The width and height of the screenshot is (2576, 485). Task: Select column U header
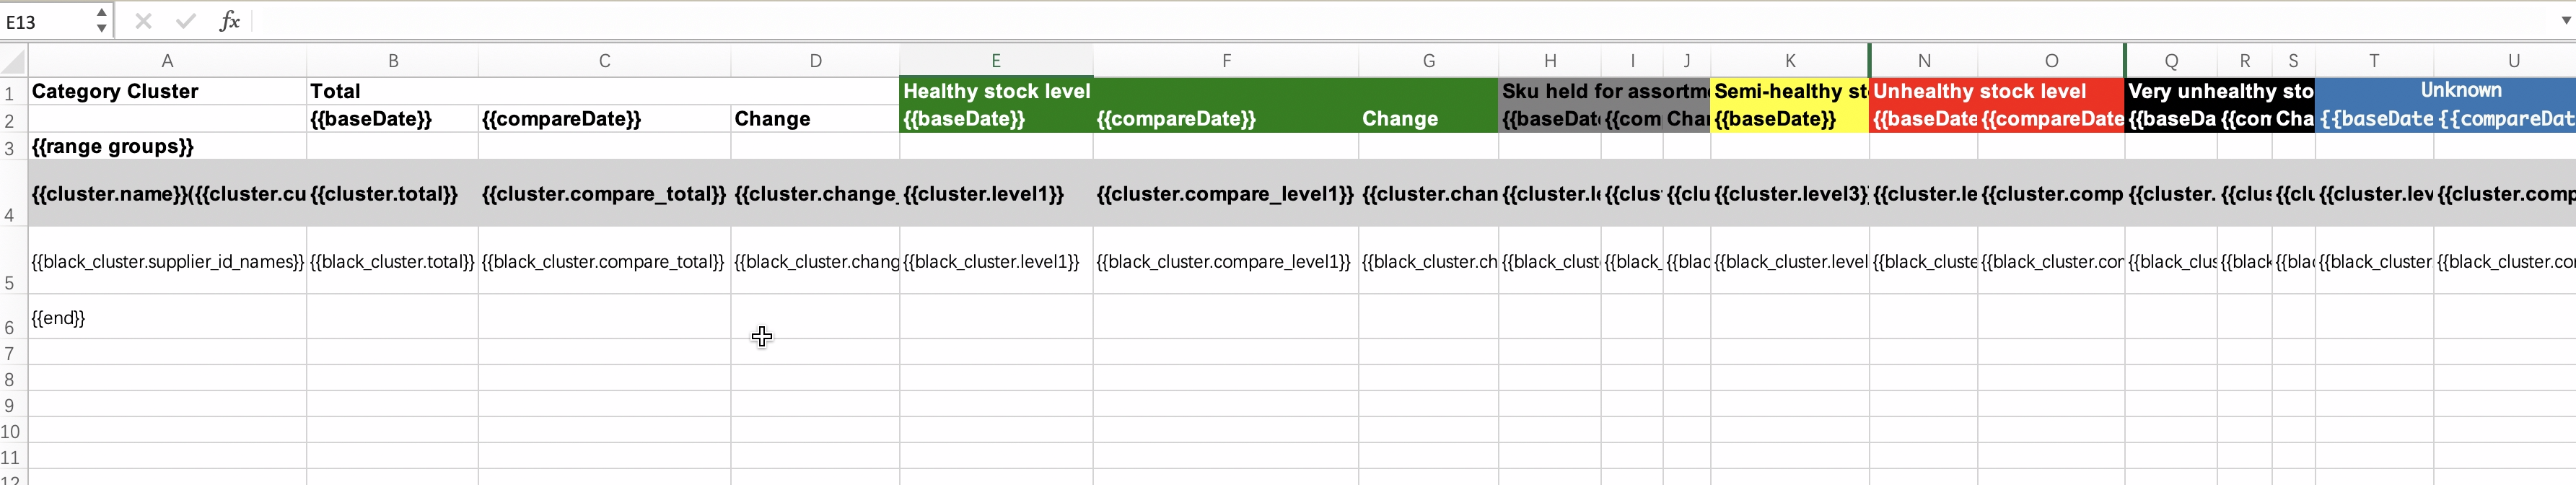click(x=2513, y=61)
